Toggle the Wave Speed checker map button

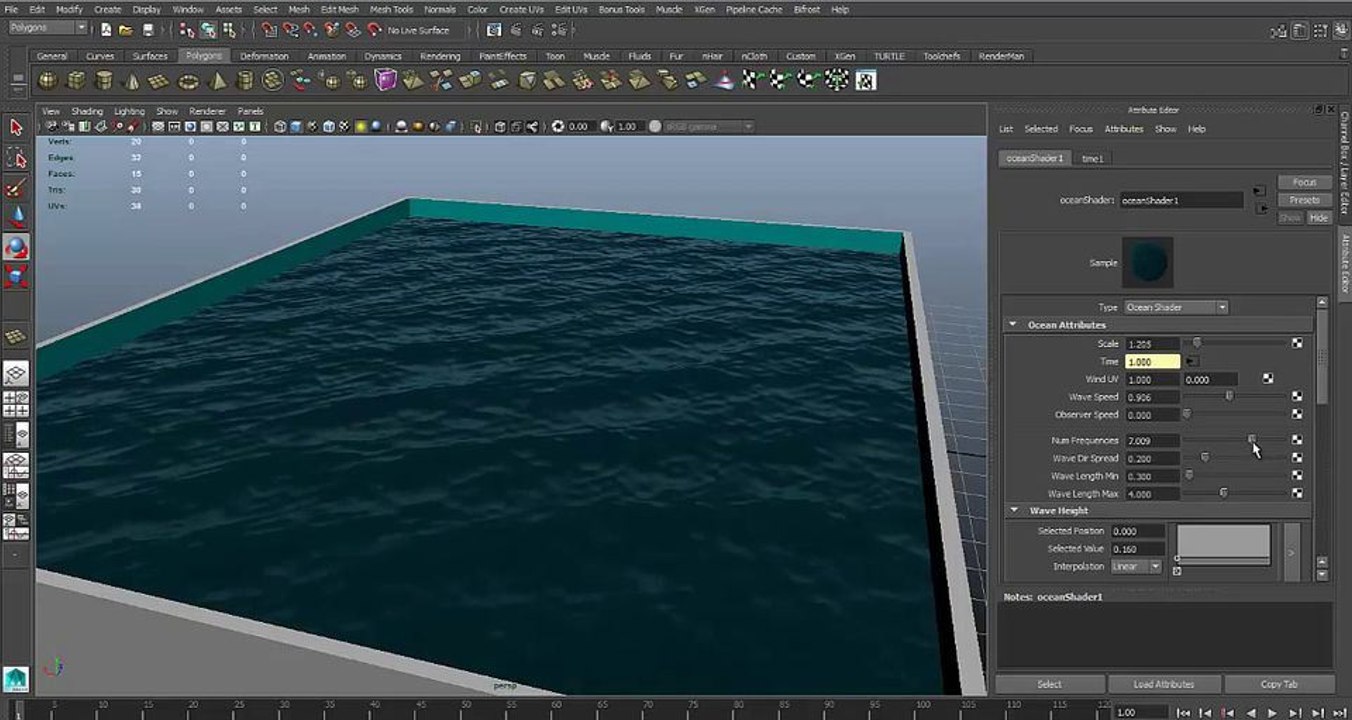pos(1297,397)
